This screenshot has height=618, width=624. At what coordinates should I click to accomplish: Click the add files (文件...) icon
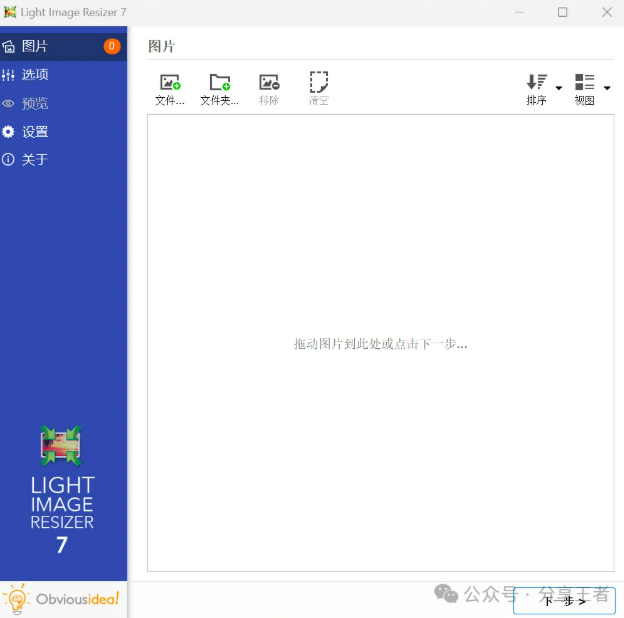170,83
